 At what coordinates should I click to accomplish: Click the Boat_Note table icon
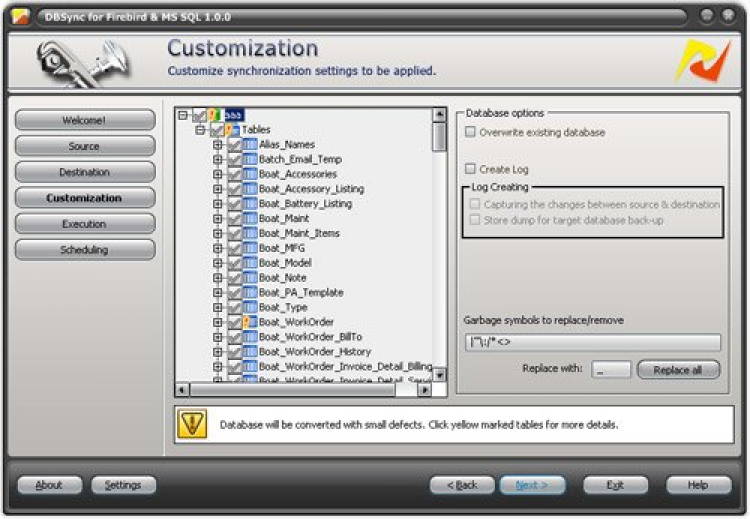(x=250, y=278)
